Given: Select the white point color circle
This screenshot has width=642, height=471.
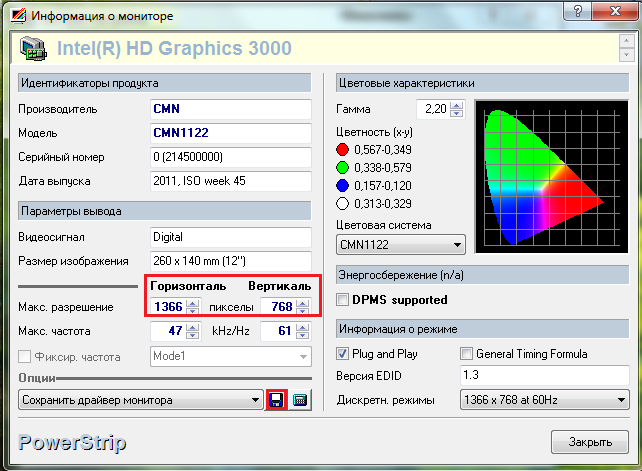Looking at the screenshot, I should (342, 204).
